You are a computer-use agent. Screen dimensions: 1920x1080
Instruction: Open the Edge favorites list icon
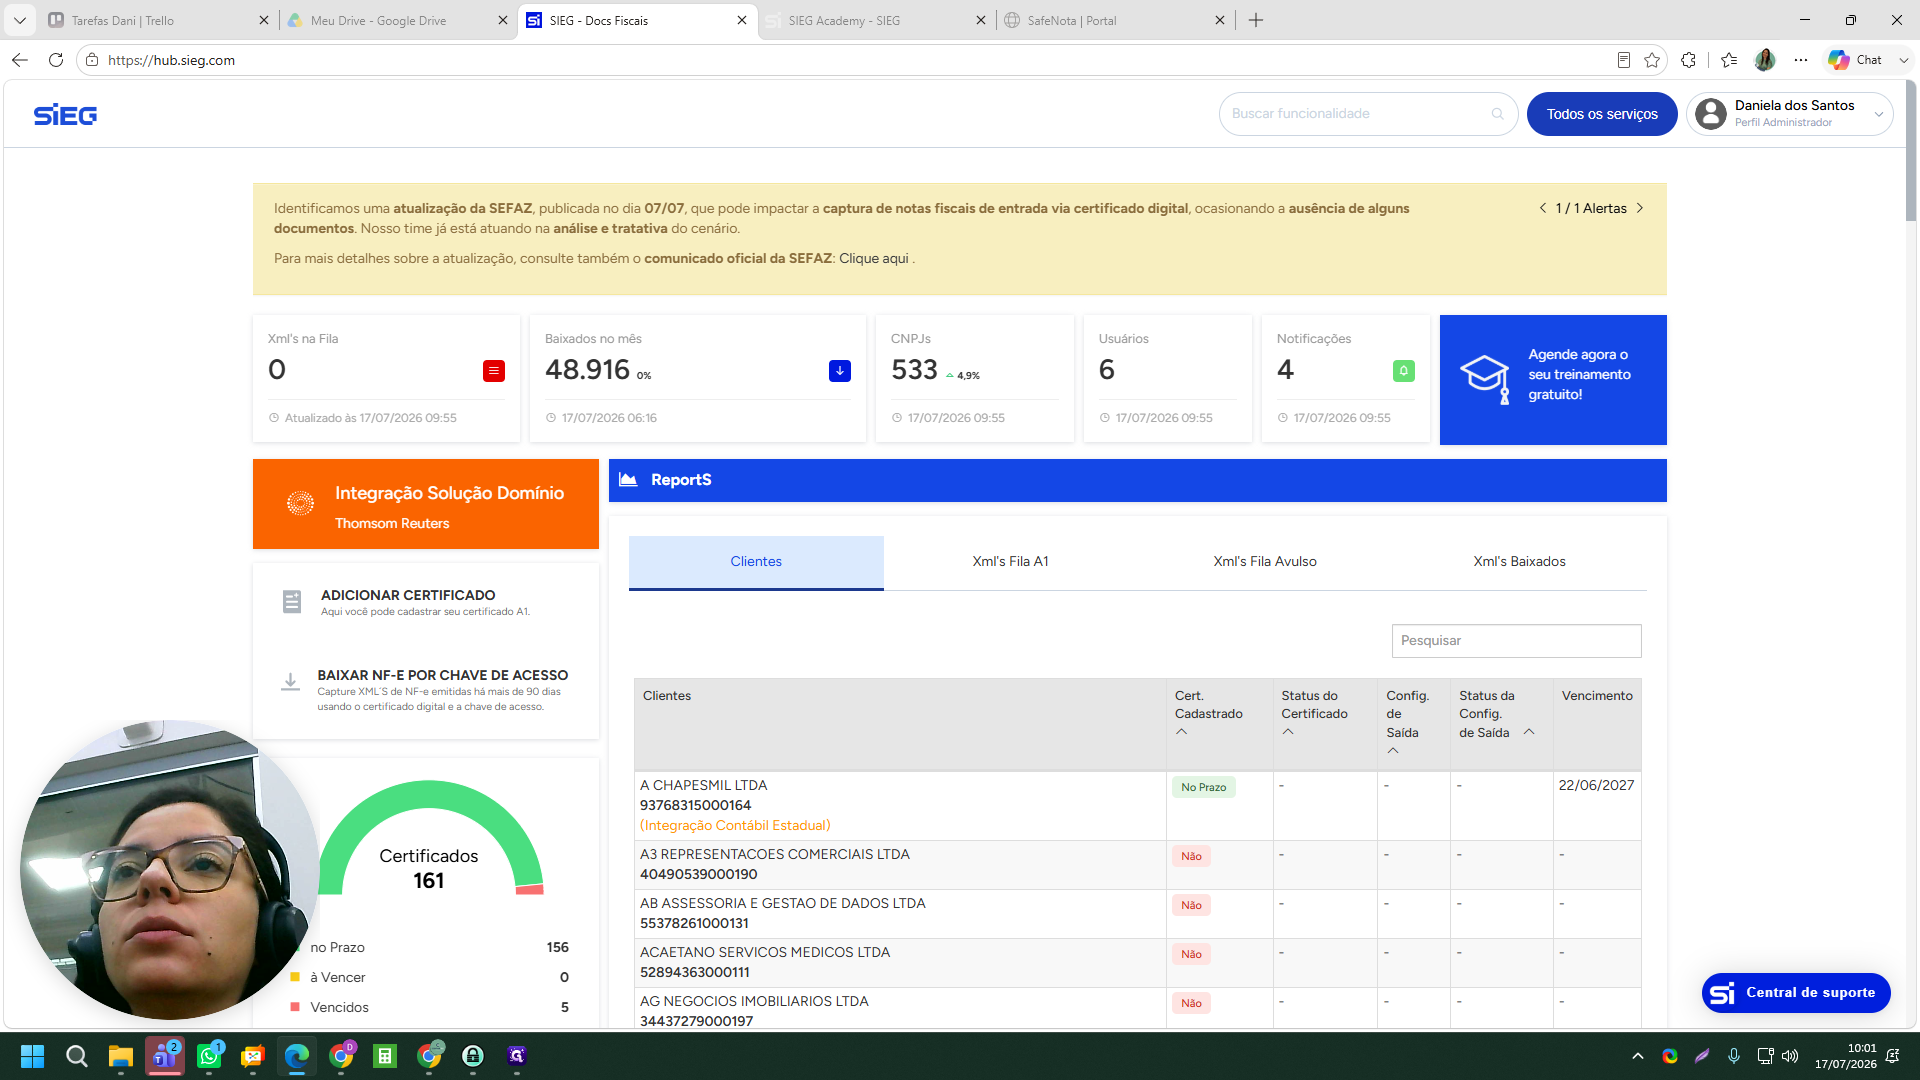[x=1729, y=60]
